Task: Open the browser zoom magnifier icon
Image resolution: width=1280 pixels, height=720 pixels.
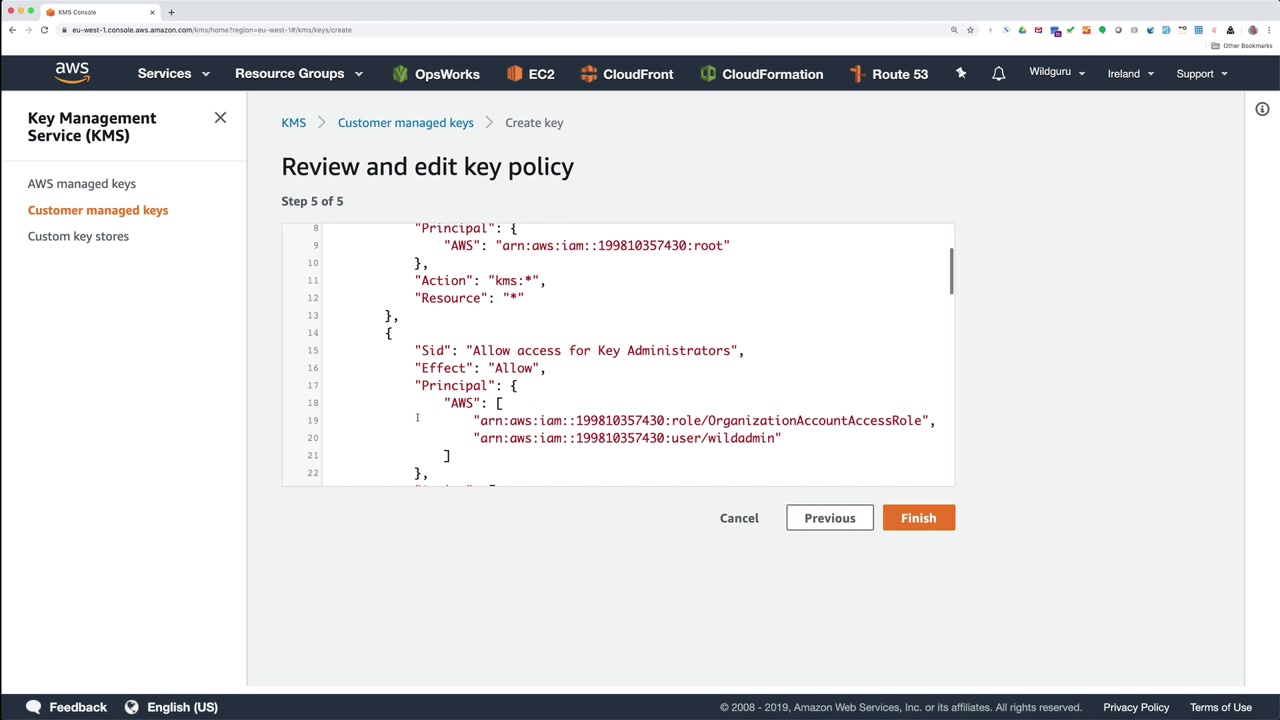Action: (x=954, y=30)
